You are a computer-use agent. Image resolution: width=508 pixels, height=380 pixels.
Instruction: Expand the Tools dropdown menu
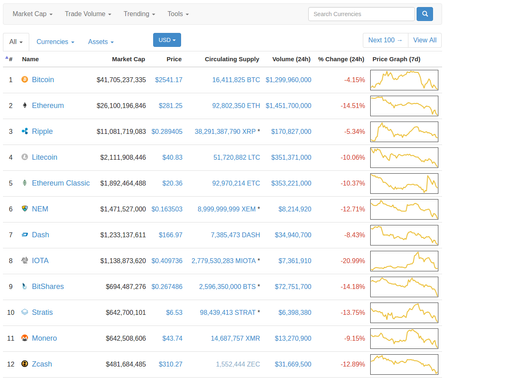[x=178, y=14]
